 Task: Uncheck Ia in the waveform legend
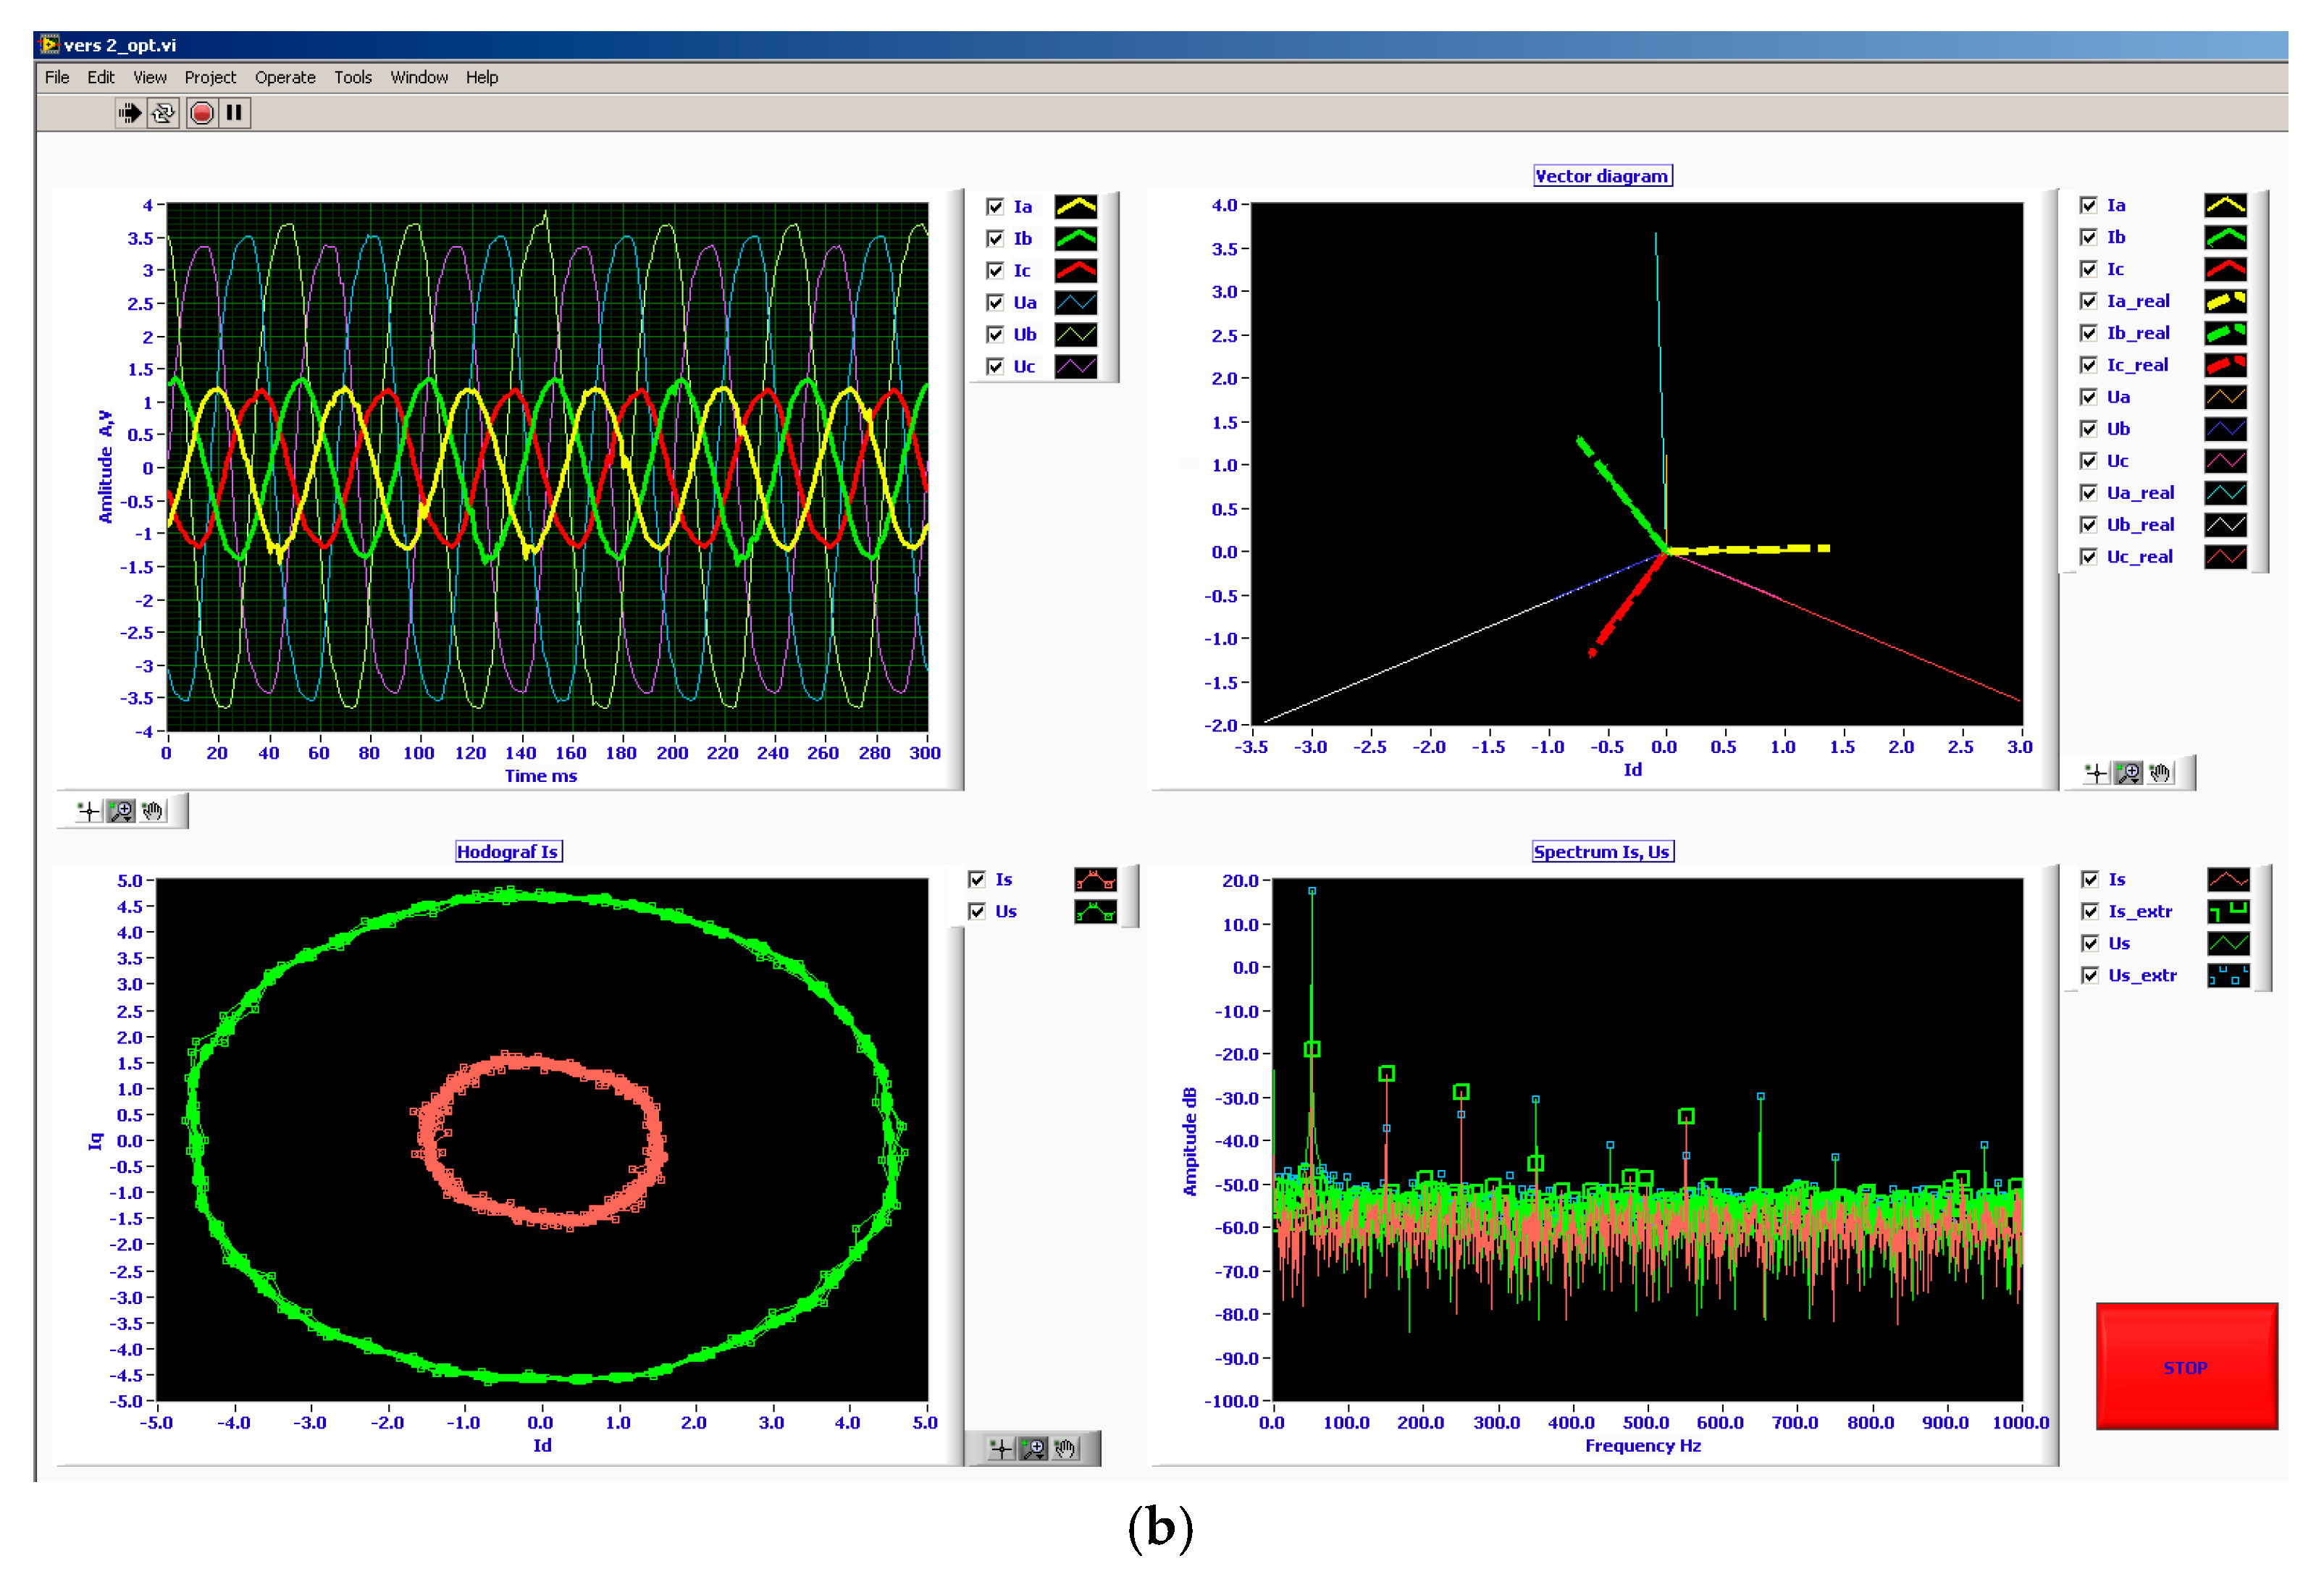[995, 207]
